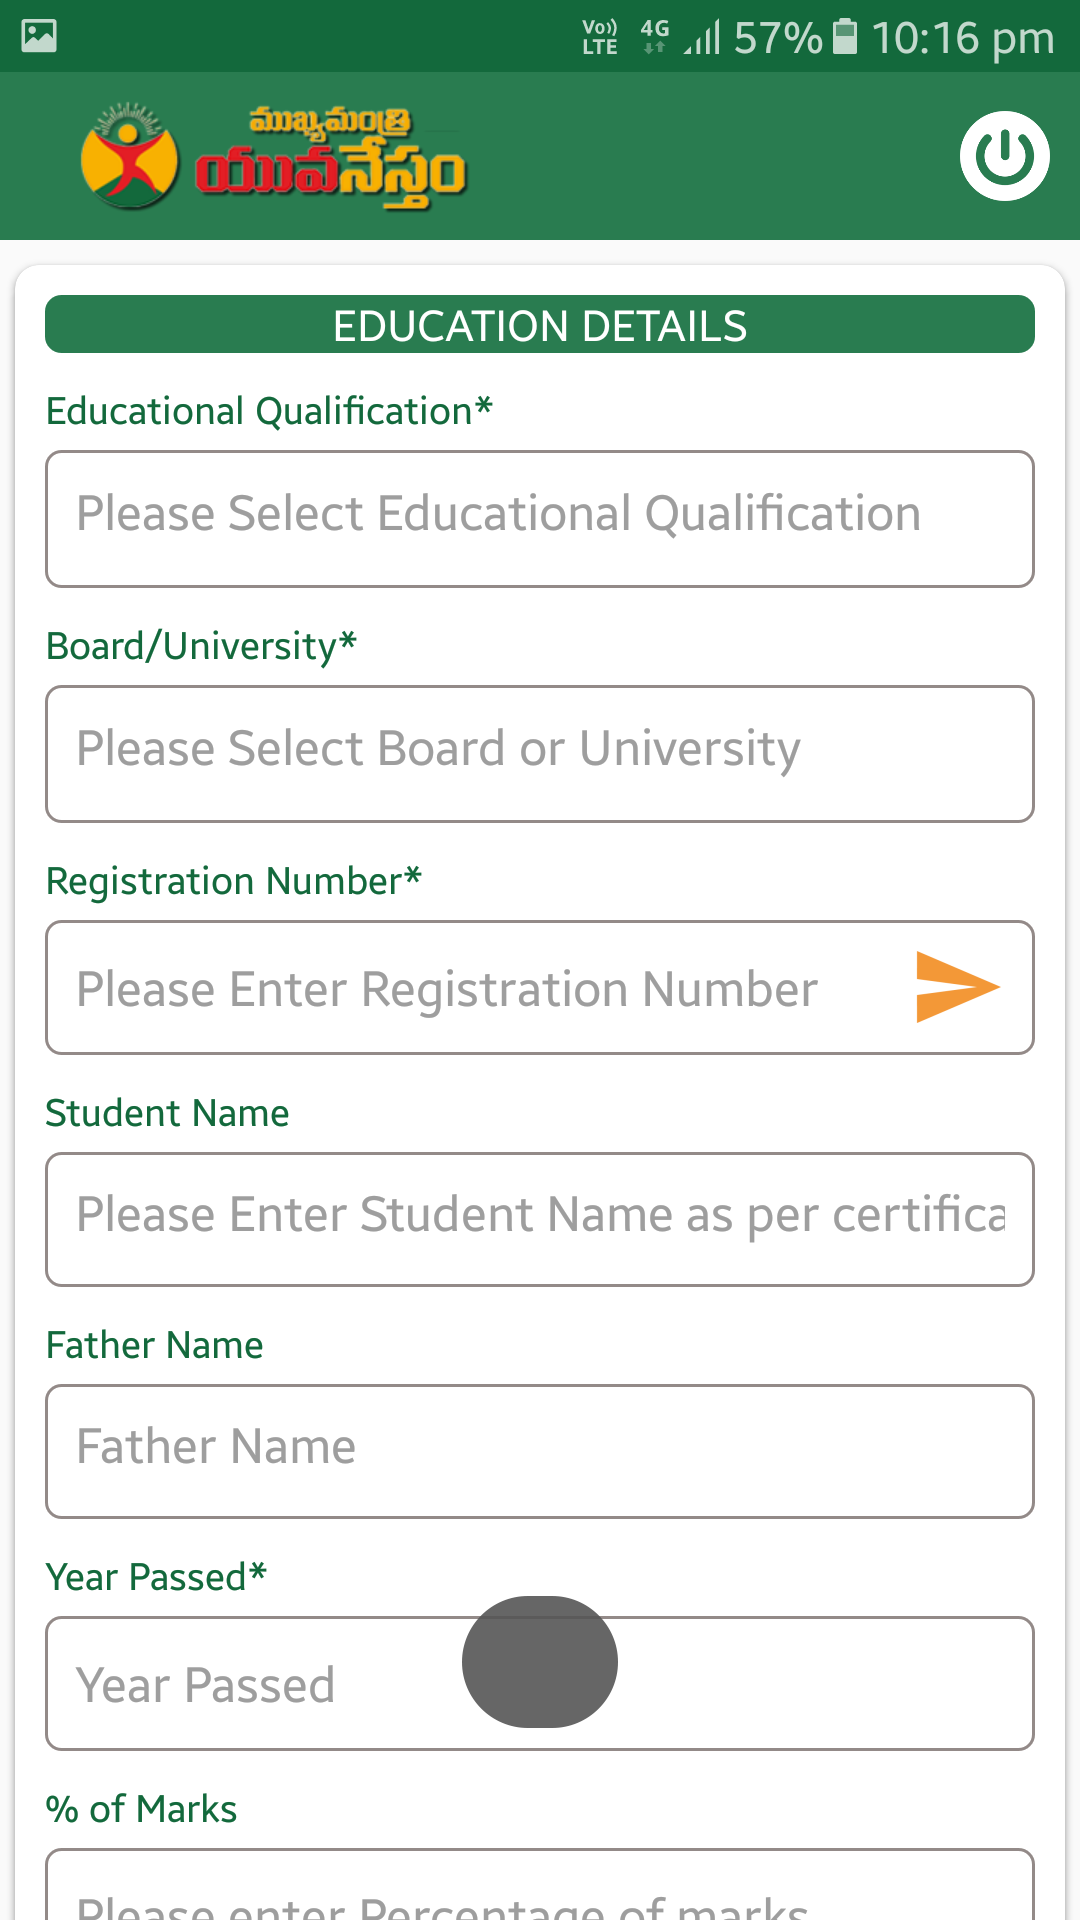Focus the Student Name field
The width and height of the screenshot is (1080, 1920).
540,1219
